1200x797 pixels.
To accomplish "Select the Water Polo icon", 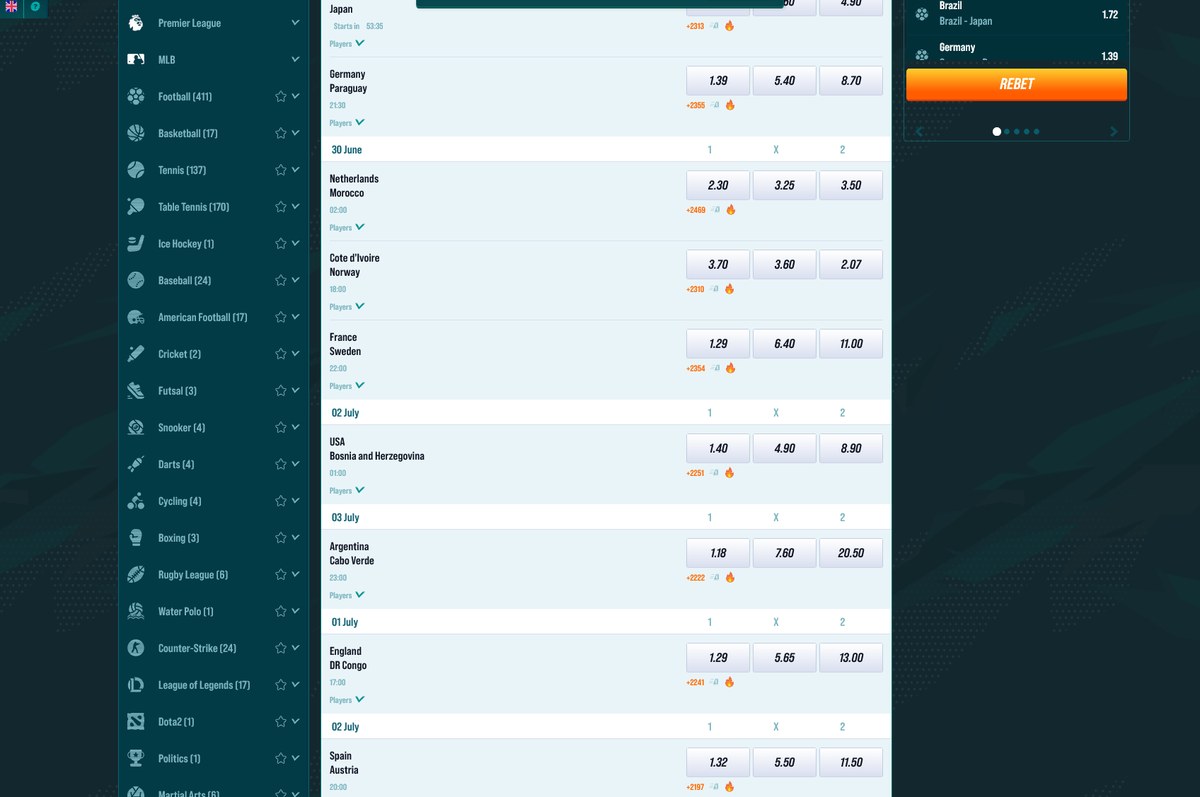I will (x=136, y=611).
